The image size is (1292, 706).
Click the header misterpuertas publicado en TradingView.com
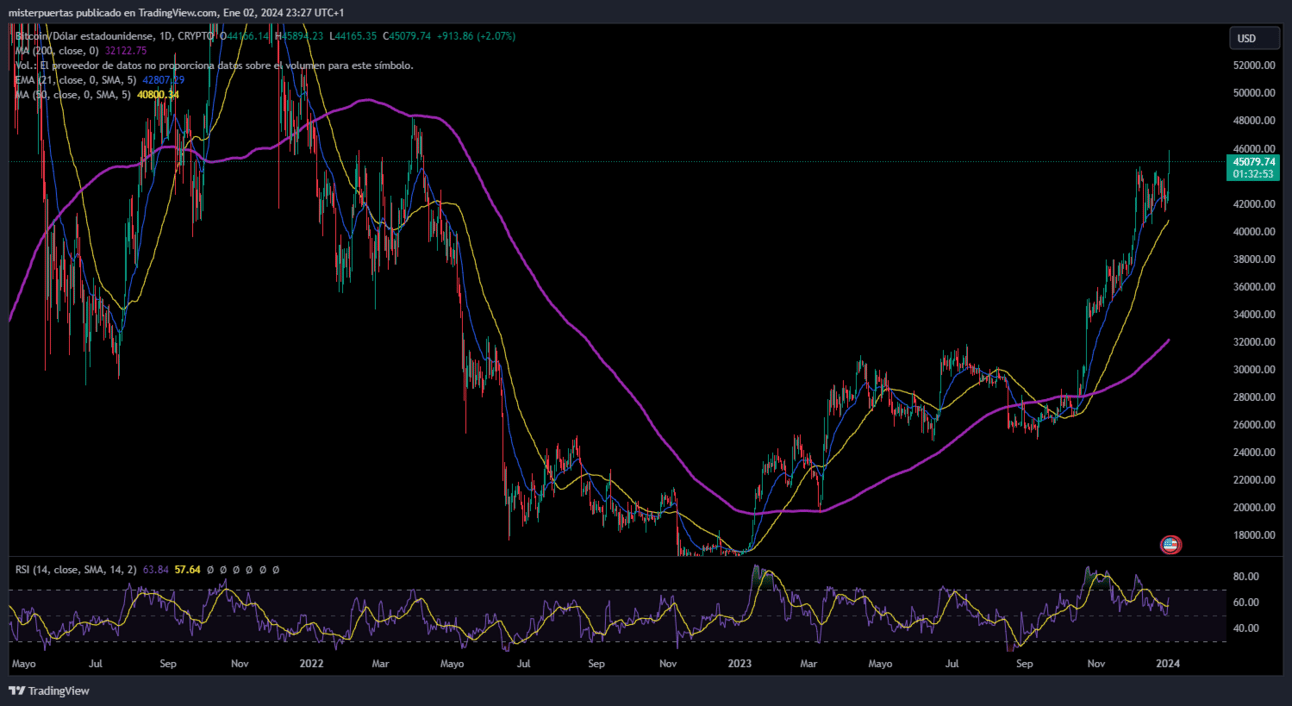coord(113,12)
